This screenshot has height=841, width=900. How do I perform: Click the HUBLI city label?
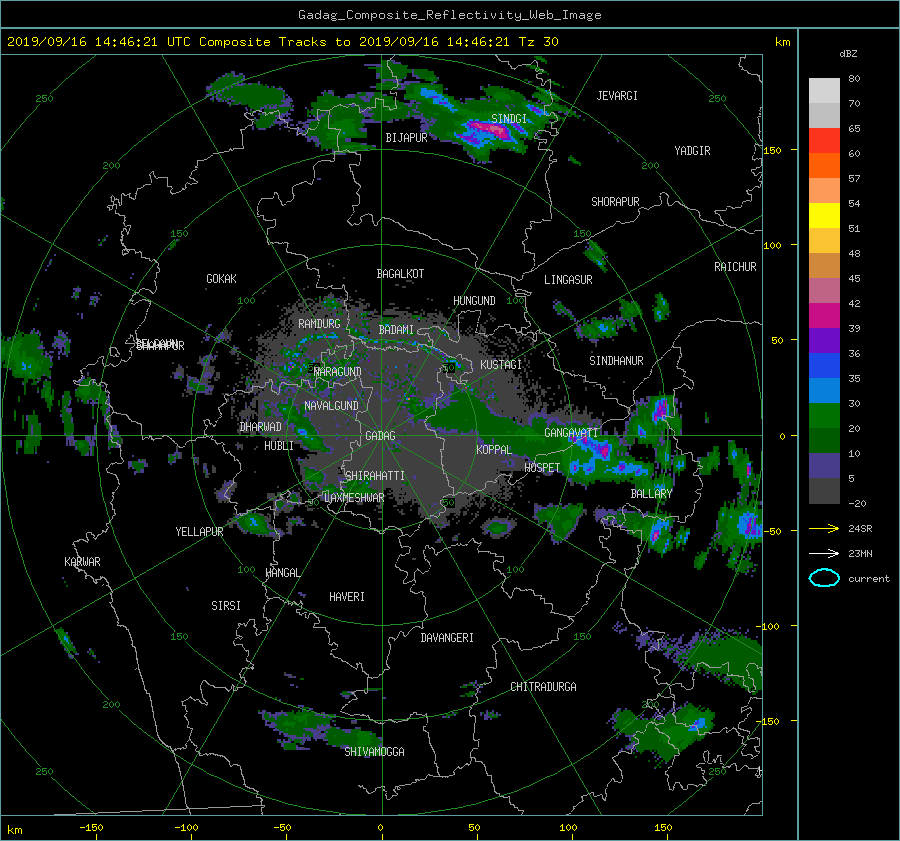pyautogui.click(x=279, y=446)
